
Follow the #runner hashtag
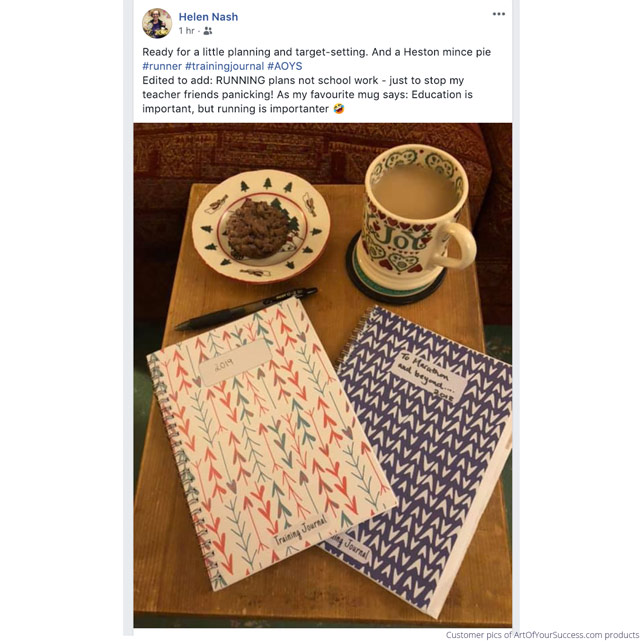point(162,66)
